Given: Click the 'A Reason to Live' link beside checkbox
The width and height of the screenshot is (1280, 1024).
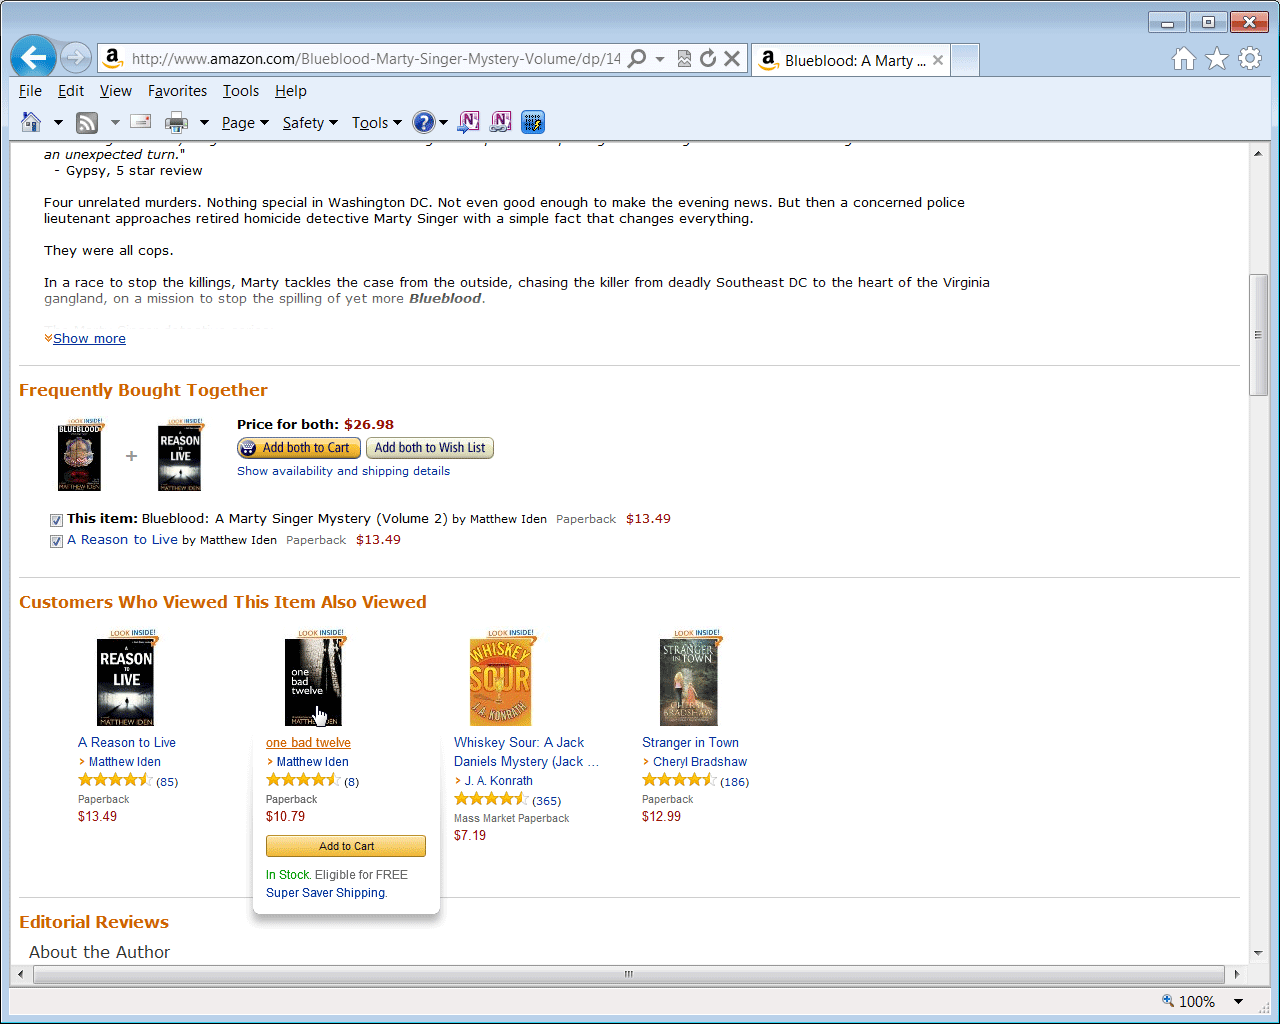Looking at the screenshot, I should [122, 539].
